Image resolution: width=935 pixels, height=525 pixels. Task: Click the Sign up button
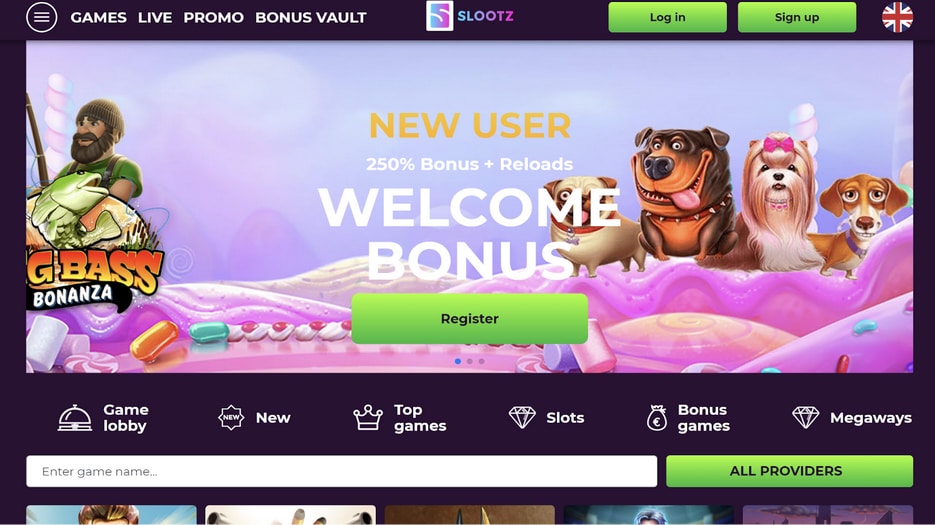tap(797, 17)
